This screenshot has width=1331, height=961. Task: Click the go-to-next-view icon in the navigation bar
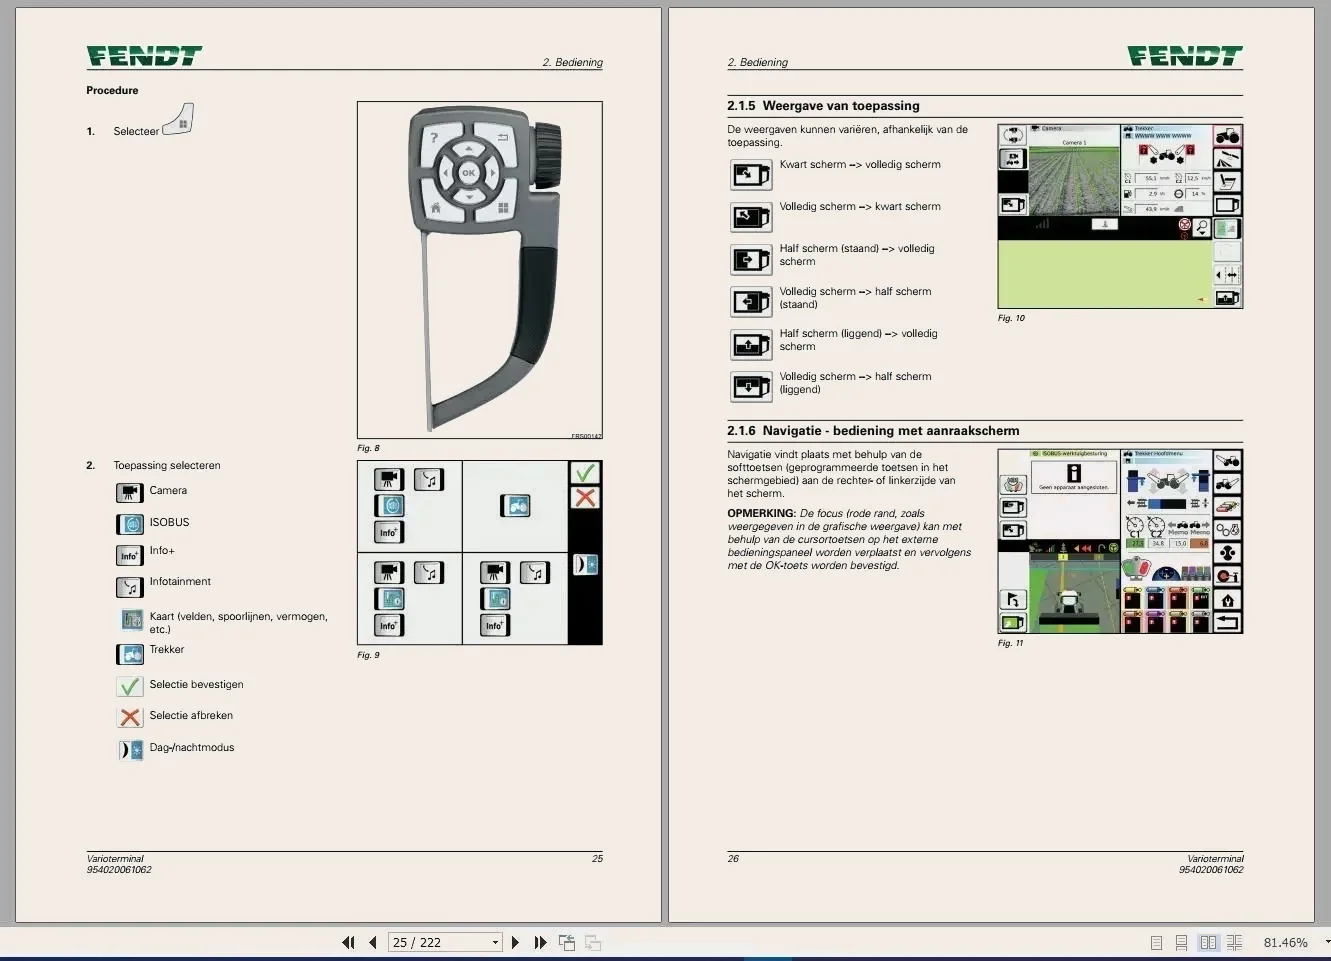click(593, 942)
